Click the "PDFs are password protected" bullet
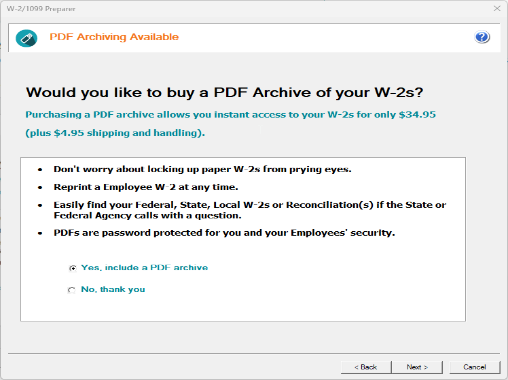The width and height of the screenshot is (508, 380). [224, 233]
